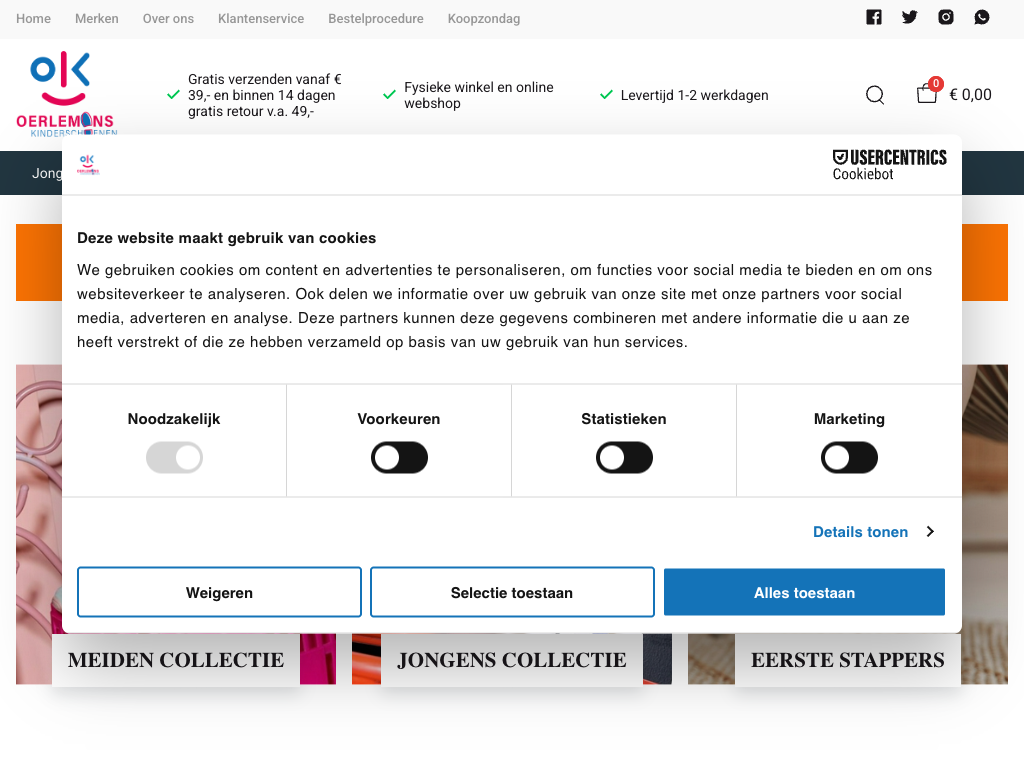
Task: Click the Oerlemans Kinderschoenen logo
Action: click(67, 93)
